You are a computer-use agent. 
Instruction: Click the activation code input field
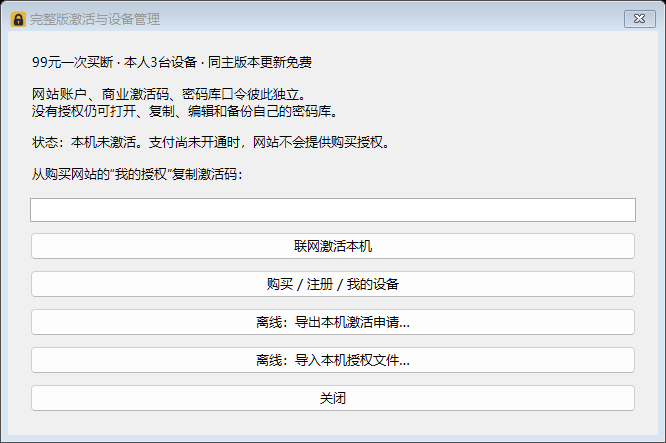(333, 210)
